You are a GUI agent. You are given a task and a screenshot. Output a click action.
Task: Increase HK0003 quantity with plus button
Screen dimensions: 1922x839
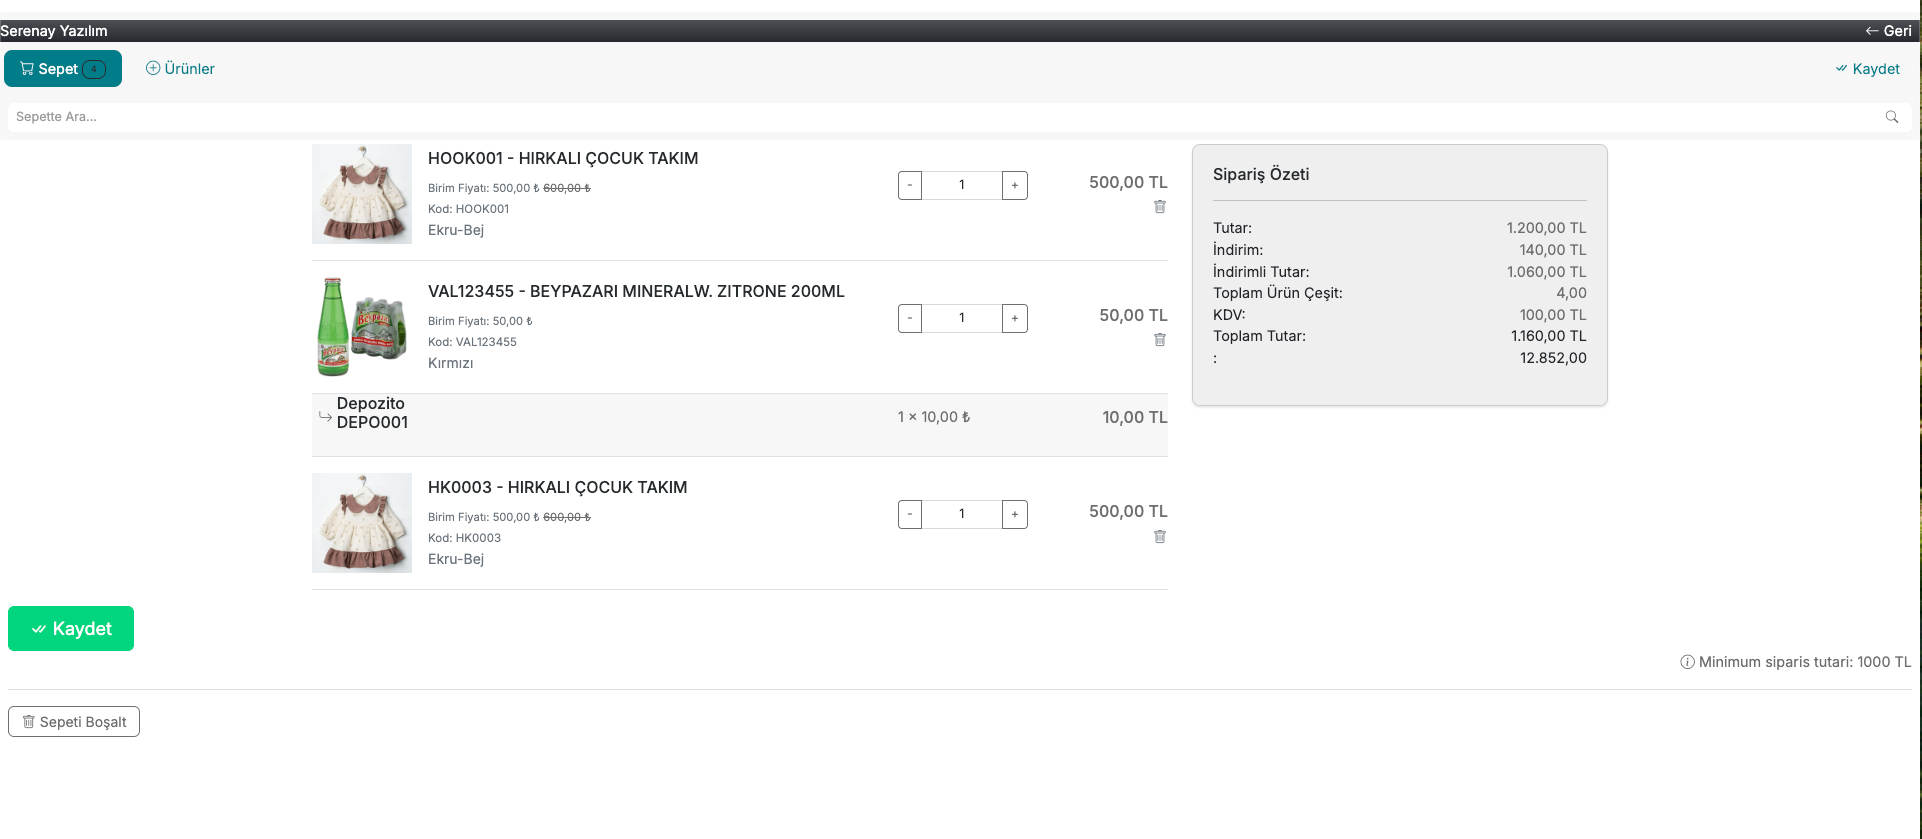pyautogui.click(x=1014, y=514)
